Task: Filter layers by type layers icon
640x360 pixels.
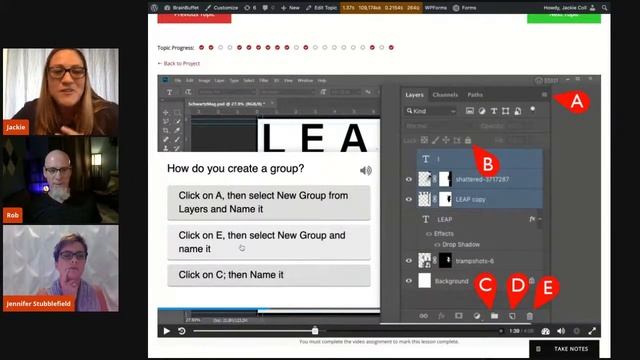Action: click(x=494, y=111)
